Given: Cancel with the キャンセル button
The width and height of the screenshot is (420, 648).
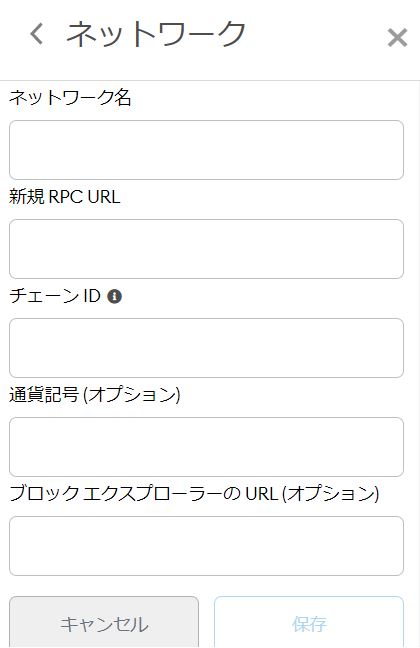Looking at the screenshot, I should point(104,622).
